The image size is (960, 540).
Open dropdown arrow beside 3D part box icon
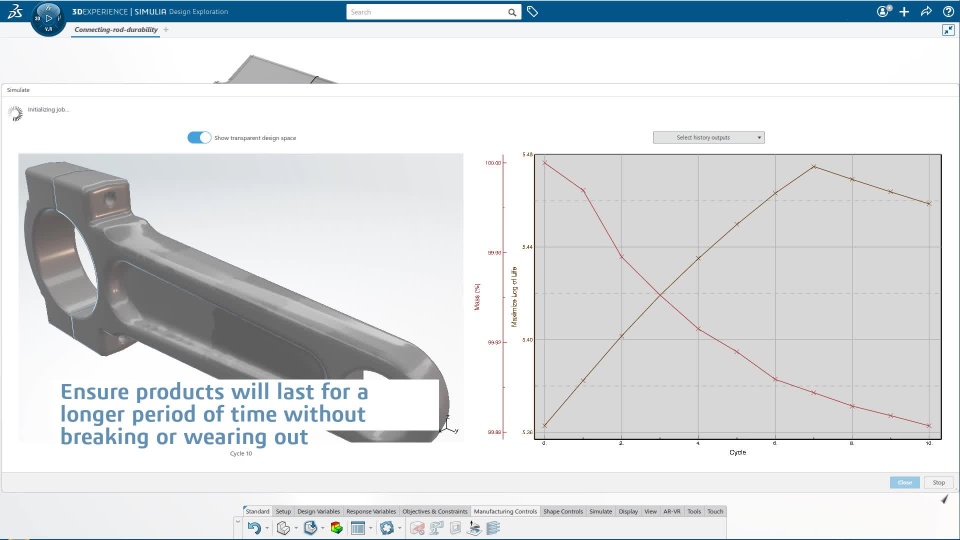tap(296, 528)
